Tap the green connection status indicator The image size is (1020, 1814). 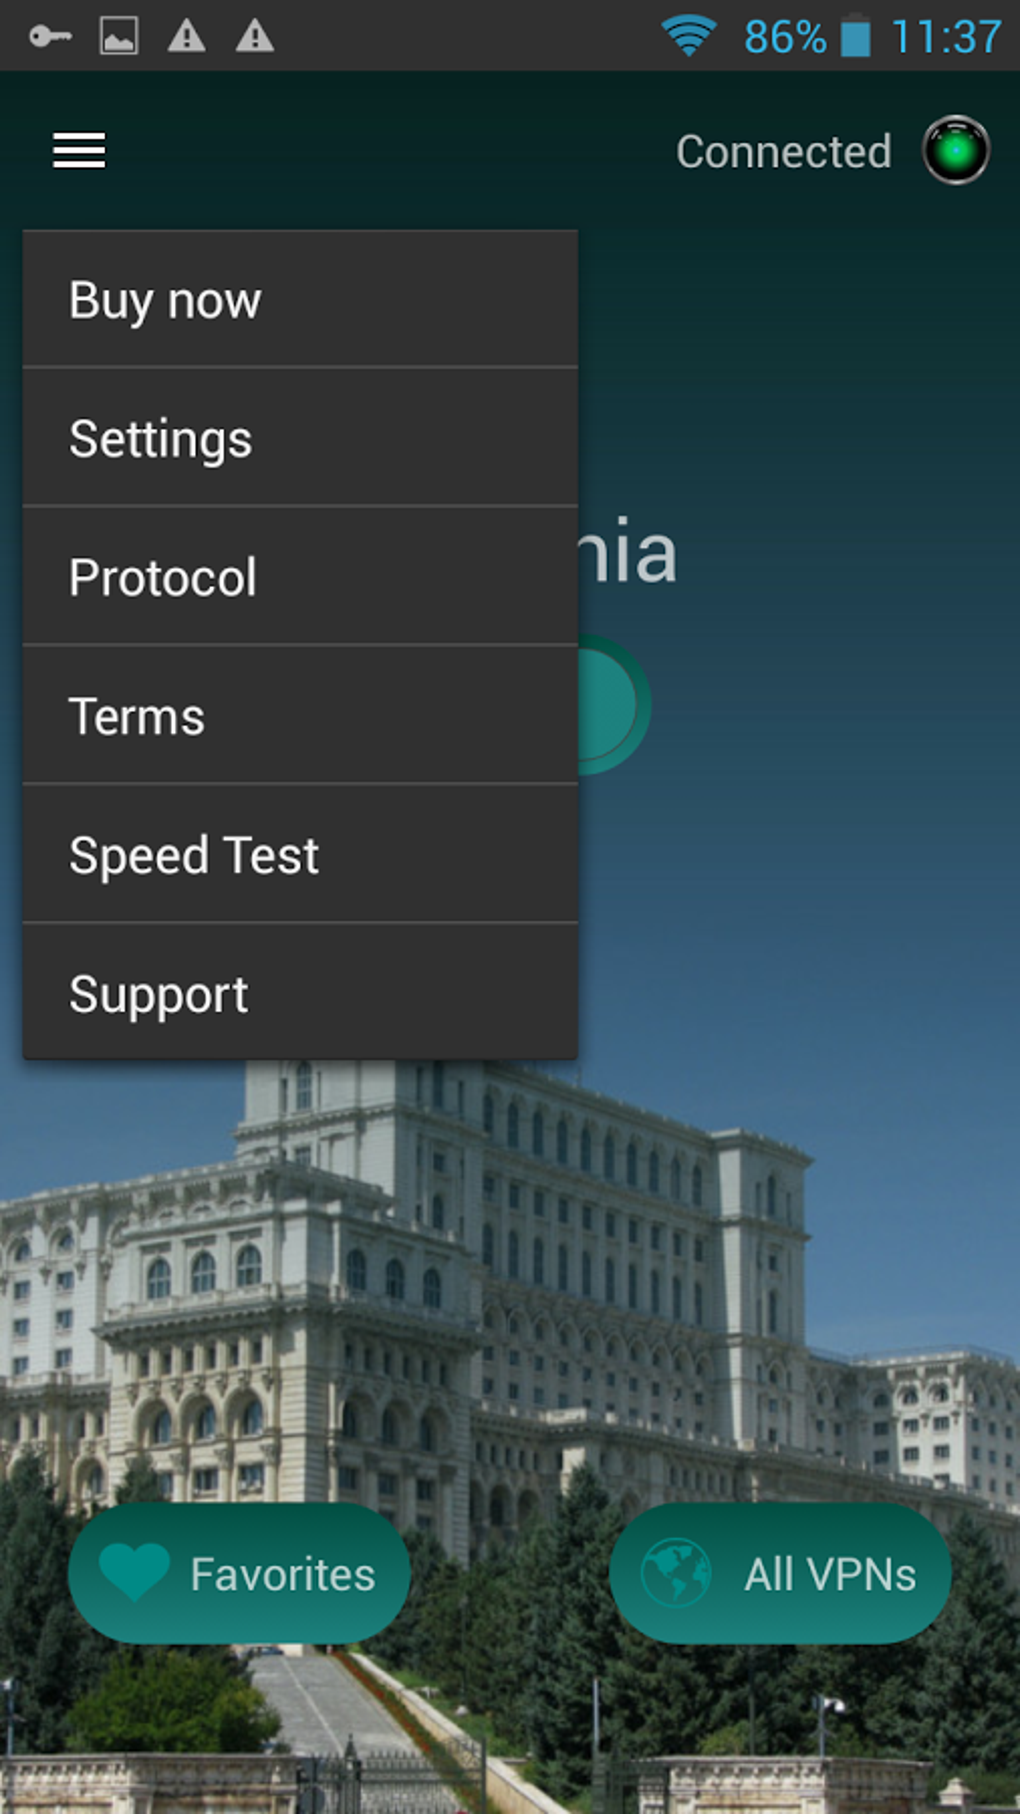956,150
